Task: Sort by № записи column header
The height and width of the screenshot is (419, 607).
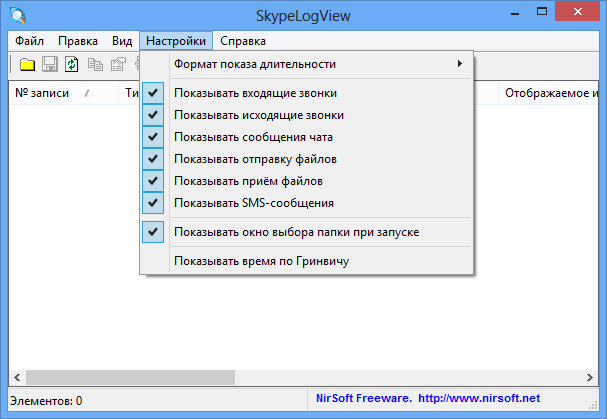Action: point(63,93)
